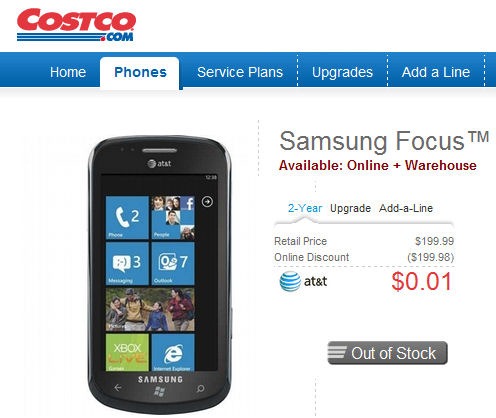Tap the Xbox Live green tile
Image resolution: width=496 pixels, height=418 pixels.
point(127,353)
